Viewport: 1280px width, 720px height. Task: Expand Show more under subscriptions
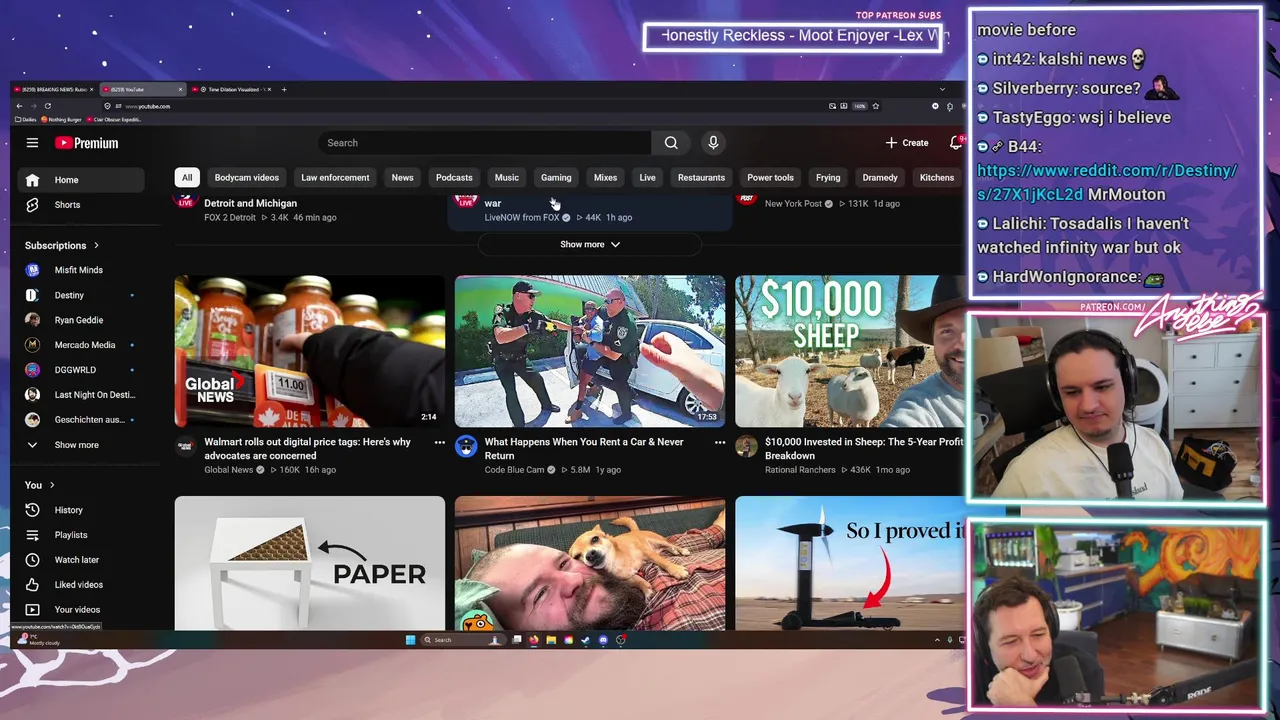82,445
